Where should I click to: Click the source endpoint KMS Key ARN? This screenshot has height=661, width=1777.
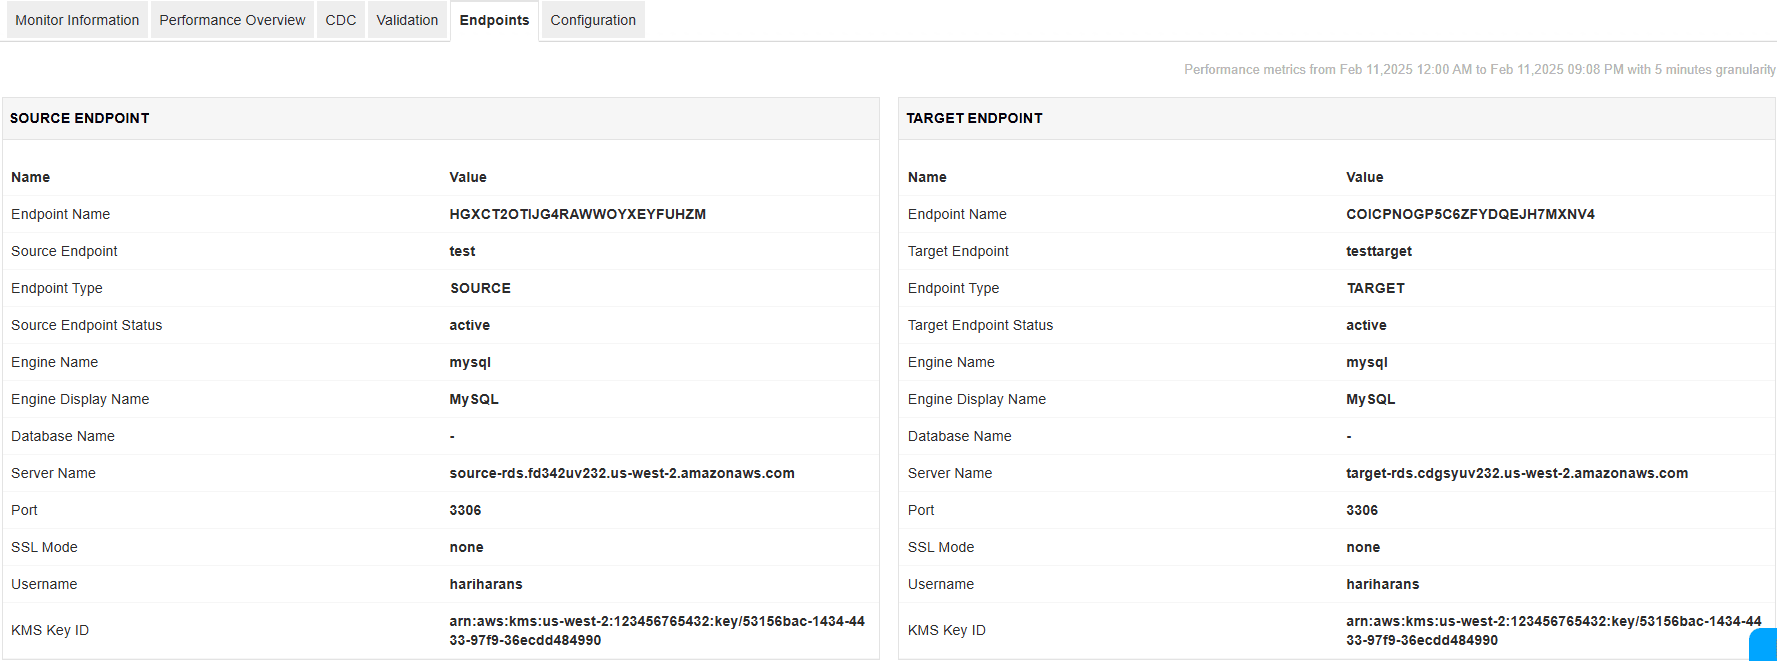tap(656, 630)
